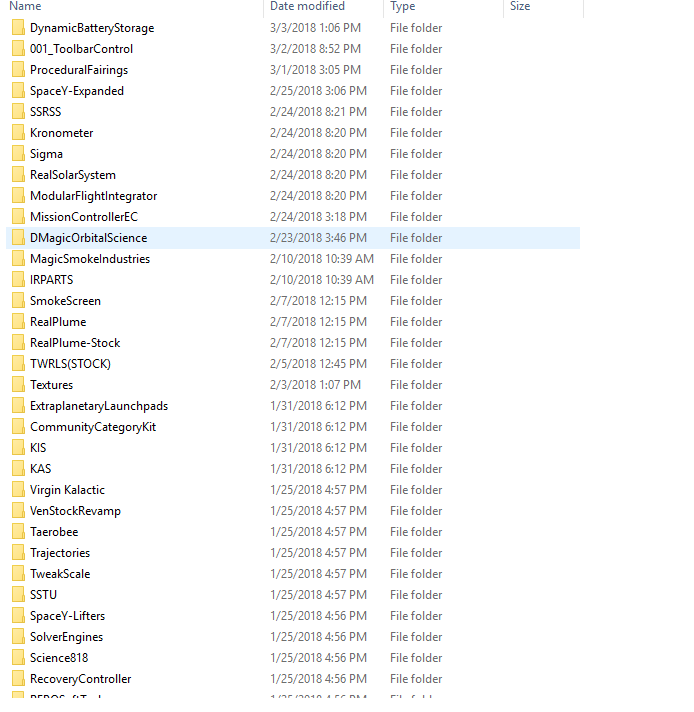This screenshot has height=712, width=694.
Task: Click date 2/5/2018 12:45 PM
Action: point(318,364)
